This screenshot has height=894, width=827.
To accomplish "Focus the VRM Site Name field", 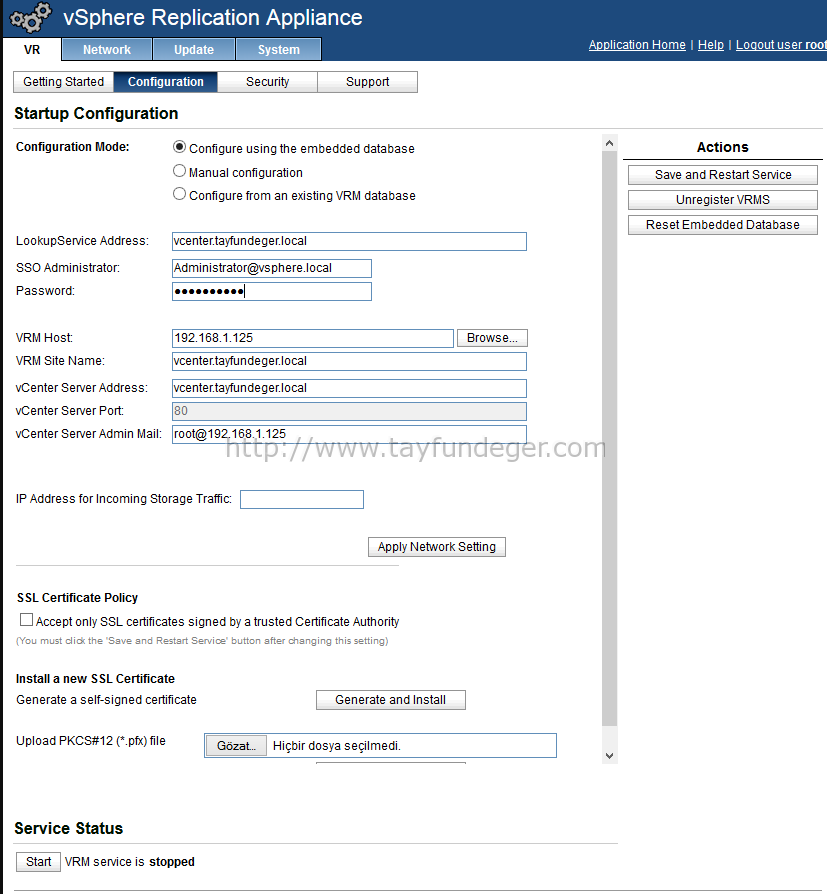I will (x=349, y=361).
